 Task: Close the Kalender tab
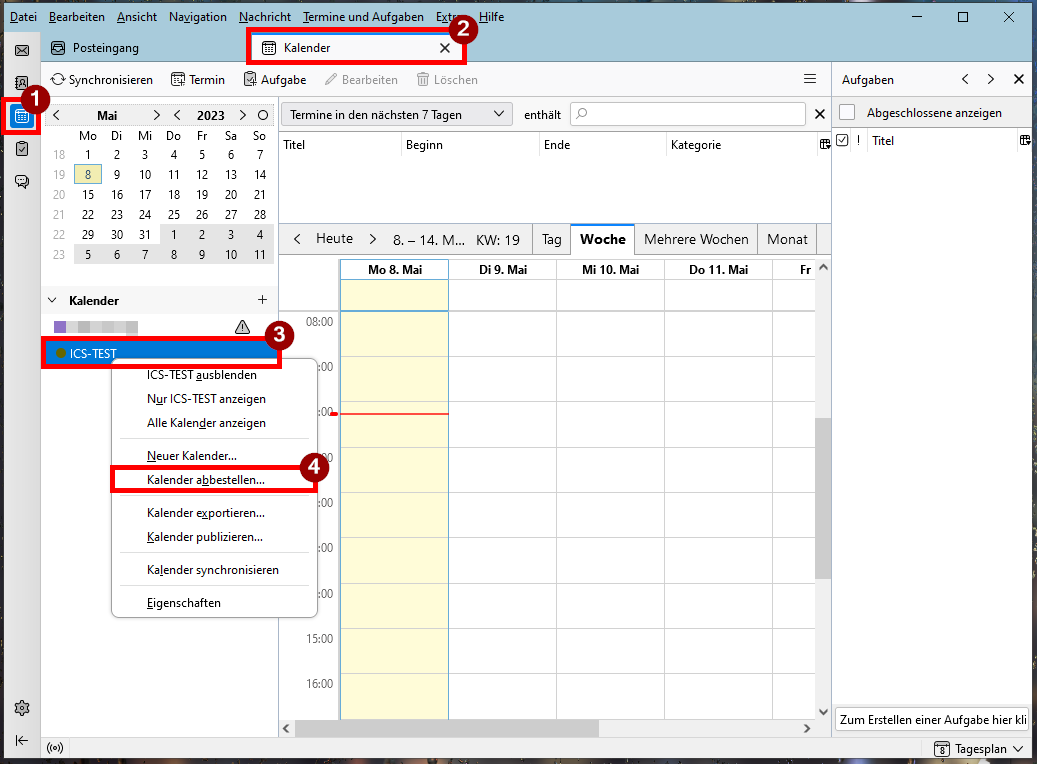pyautogui.click(x=445, y=48)
